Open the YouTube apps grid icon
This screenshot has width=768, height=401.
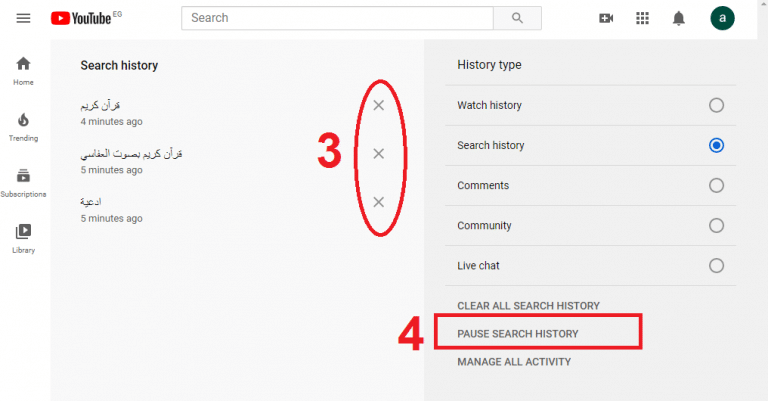642,18
